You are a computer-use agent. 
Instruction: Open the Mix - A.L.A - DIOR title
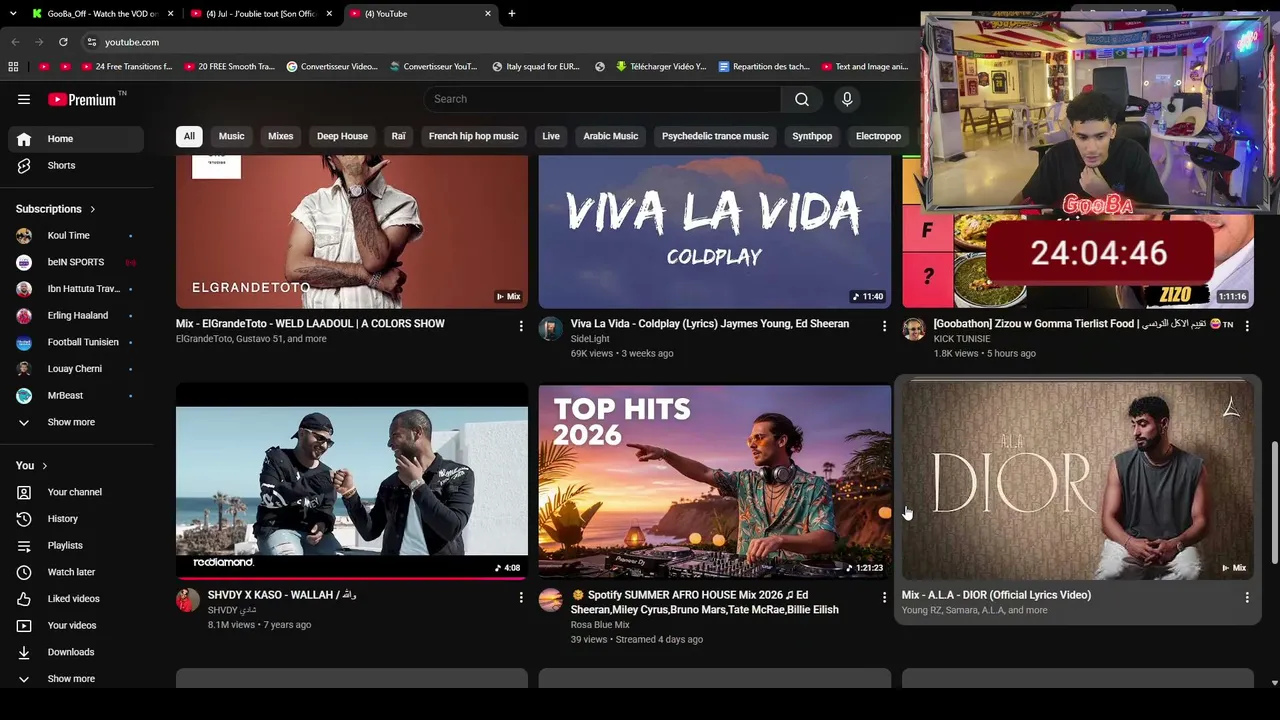click(x=996, y=595)
